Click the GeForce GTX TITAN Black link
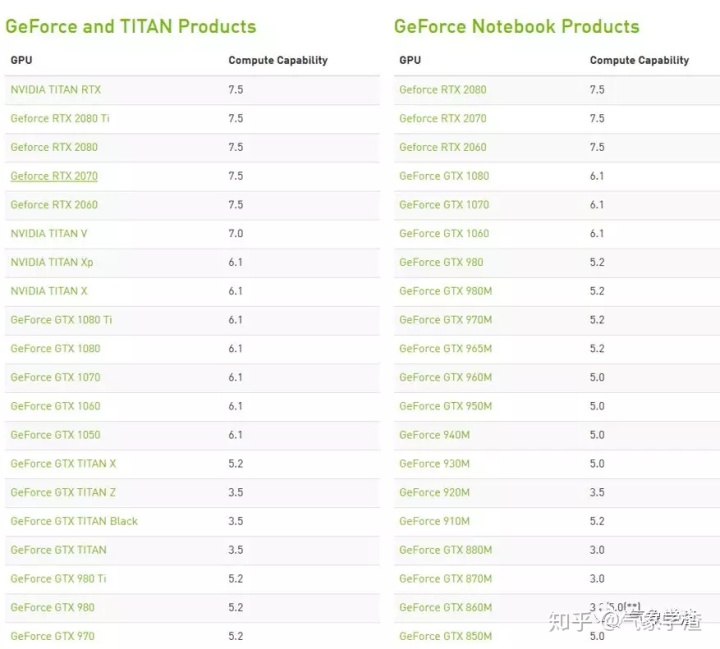This screenshot has height=649, width=720. click(74, 521)
